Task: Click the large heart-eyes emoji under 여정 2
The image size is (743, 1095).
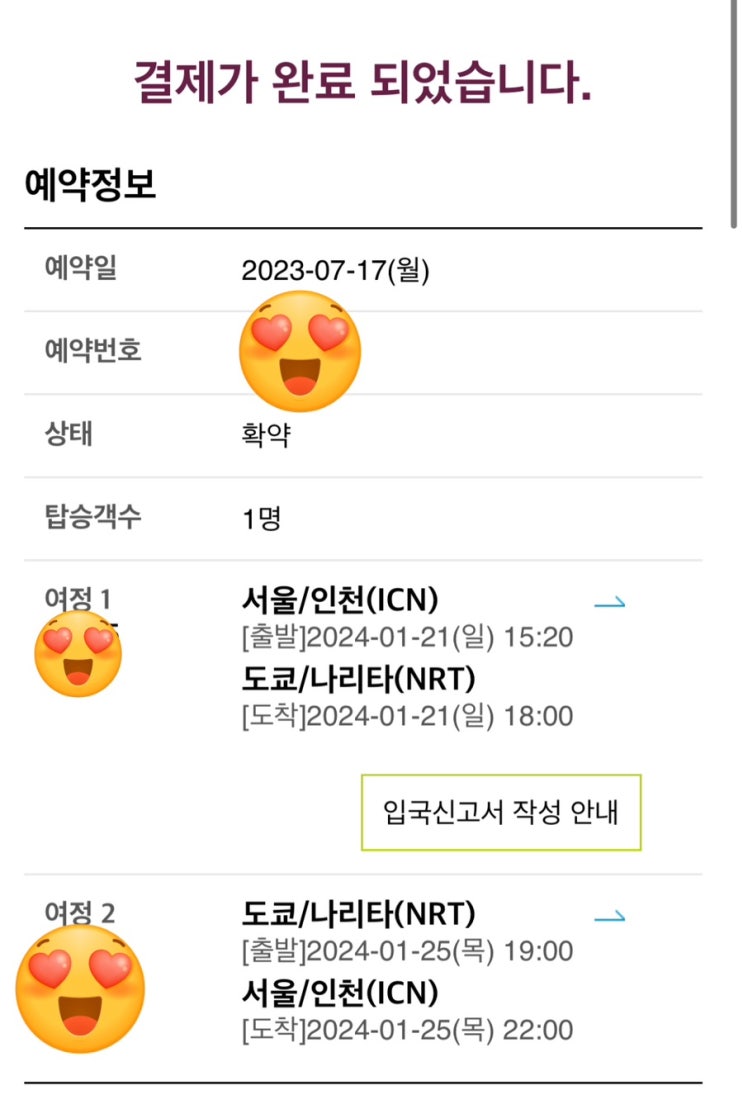Action: (81, 987)
